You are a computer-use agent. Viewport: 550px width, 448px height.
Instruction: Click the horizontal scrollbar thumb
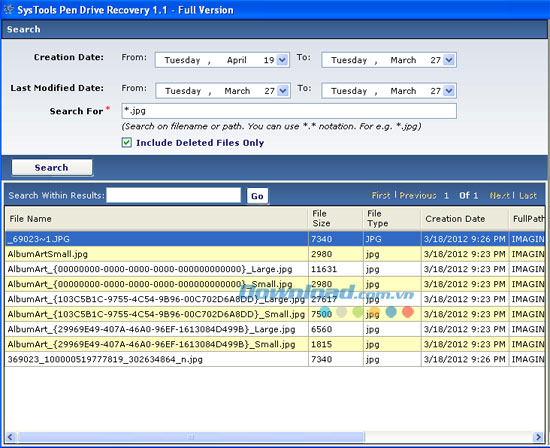(191, 437)
